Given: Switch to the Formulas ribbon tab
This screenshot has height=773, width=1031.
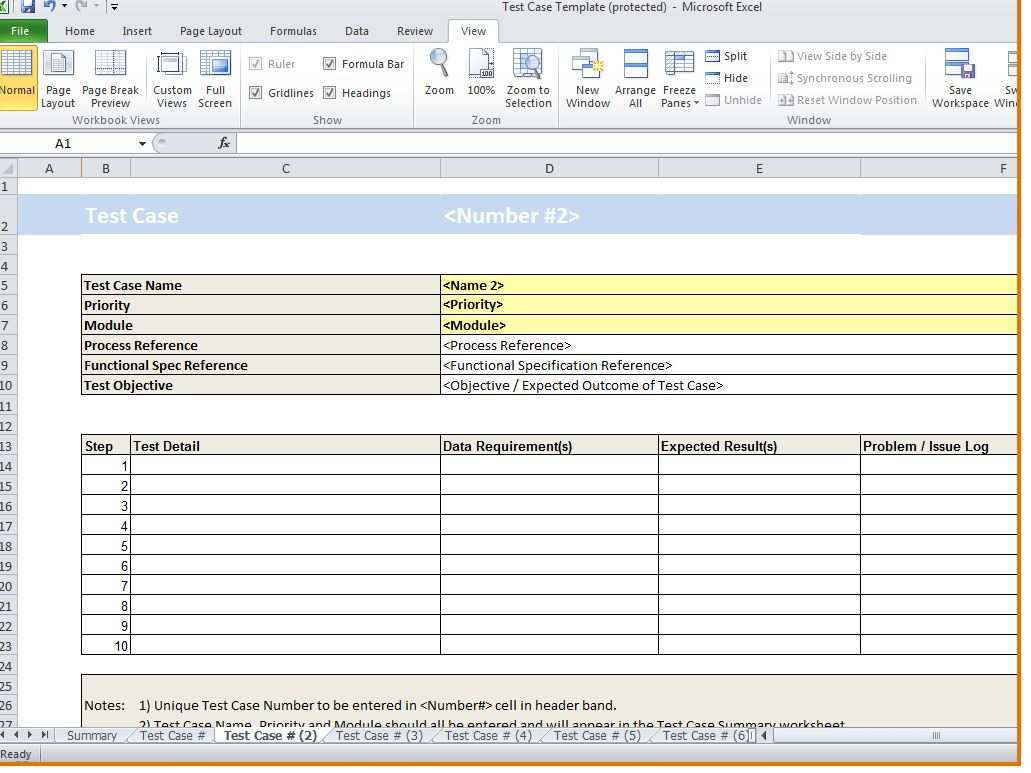Looking at the screenshot, I should [293, 31].
